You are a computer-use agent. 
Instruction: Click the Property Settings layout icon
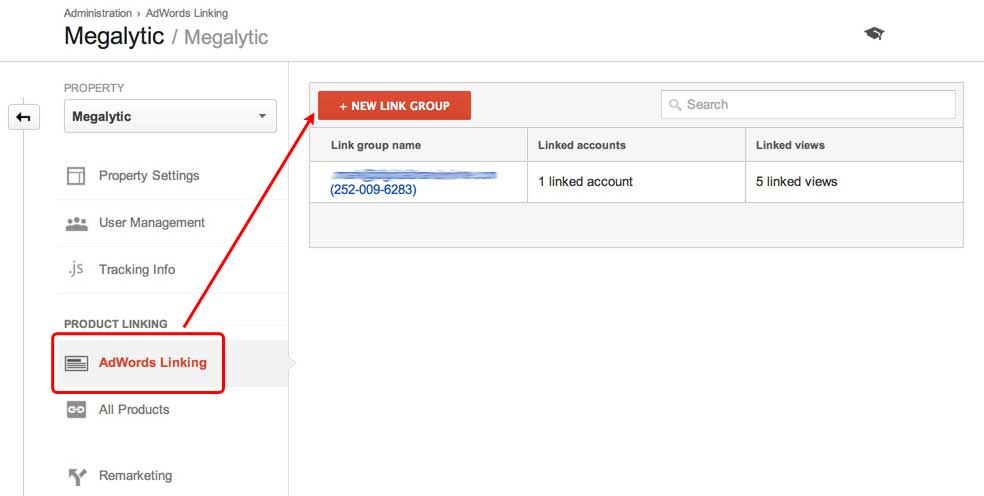[x=76, y=176]
